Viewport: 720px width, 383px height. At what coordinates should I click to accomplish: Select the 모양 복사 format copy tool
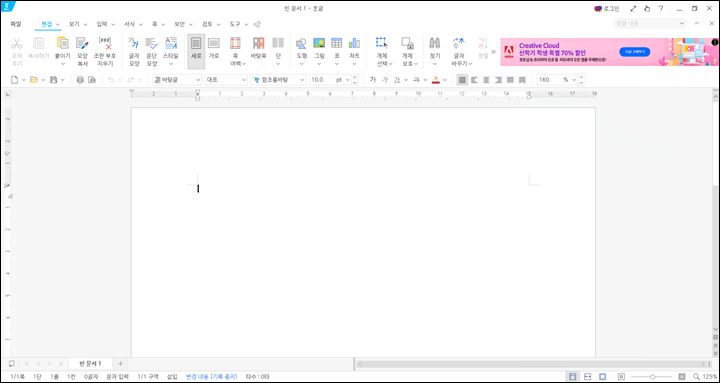[82, 51]
